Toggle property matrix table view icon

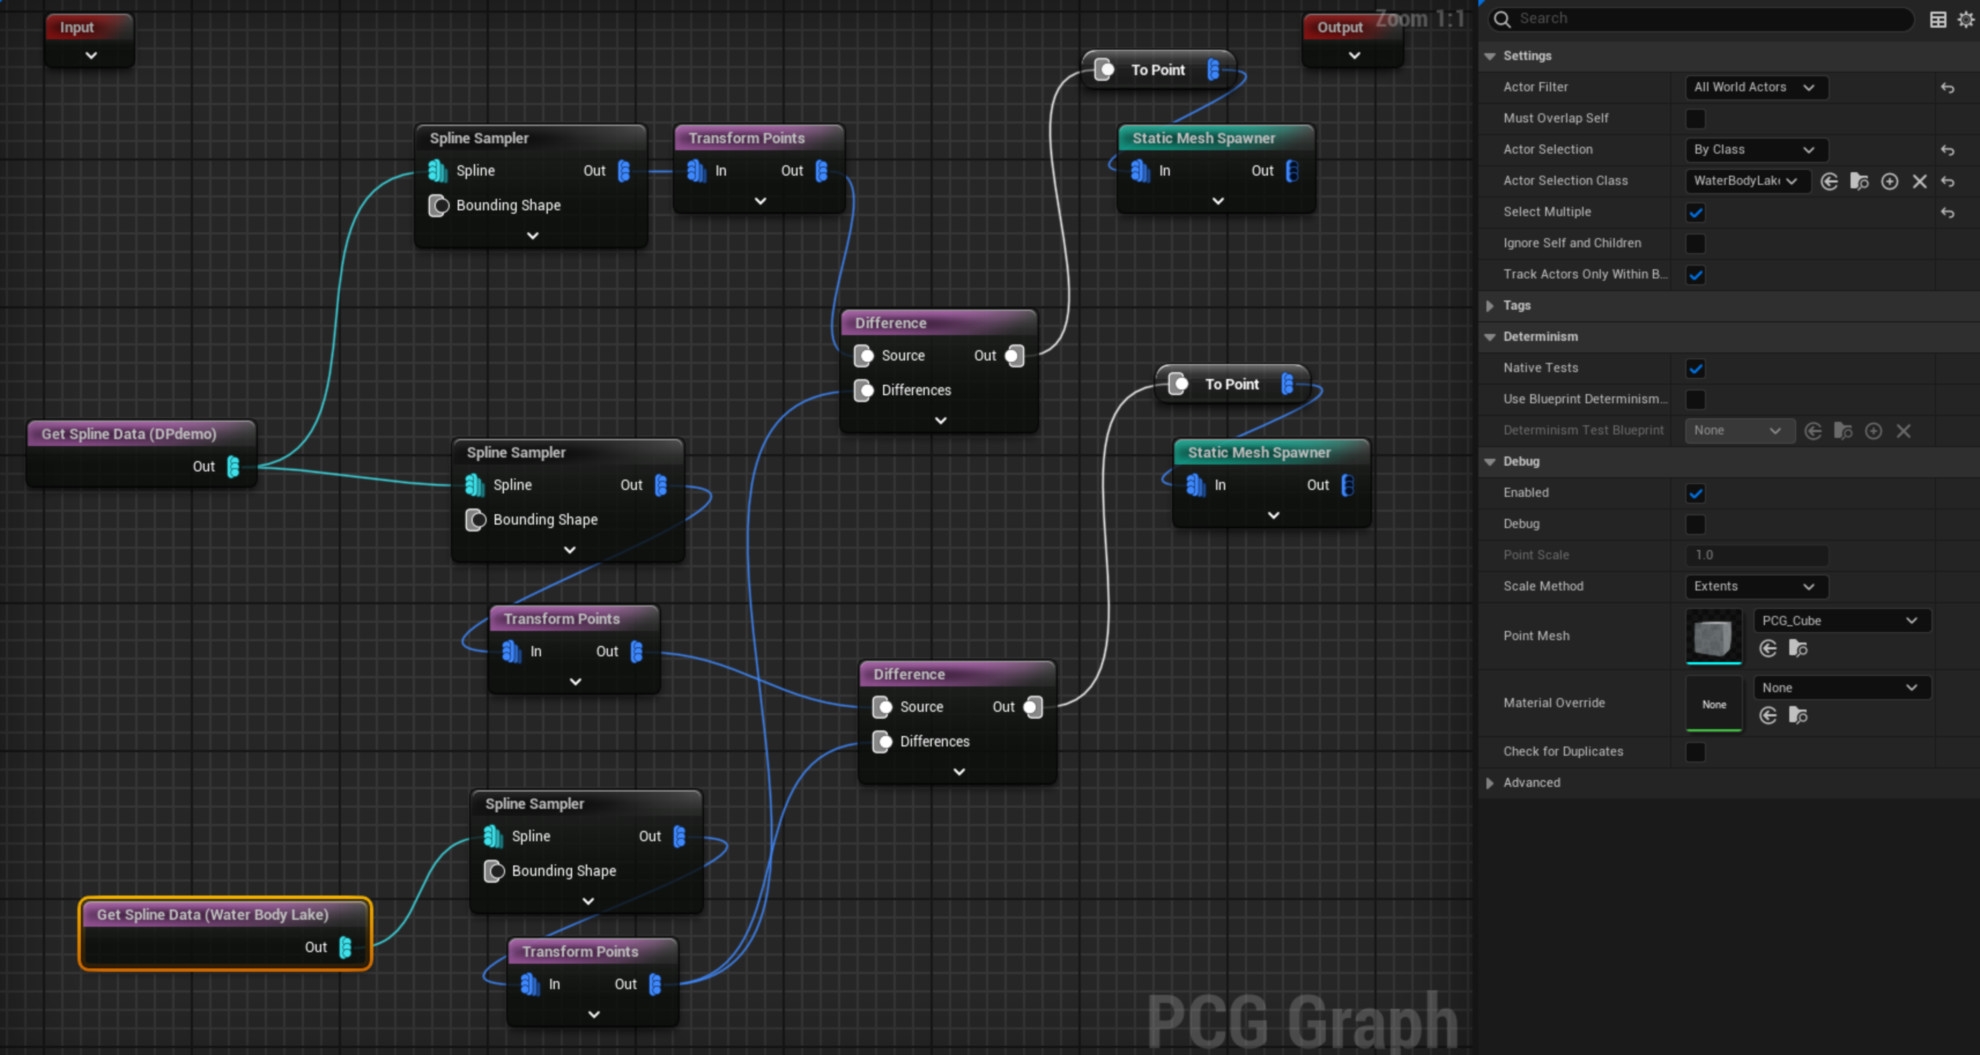[1938, 19]
